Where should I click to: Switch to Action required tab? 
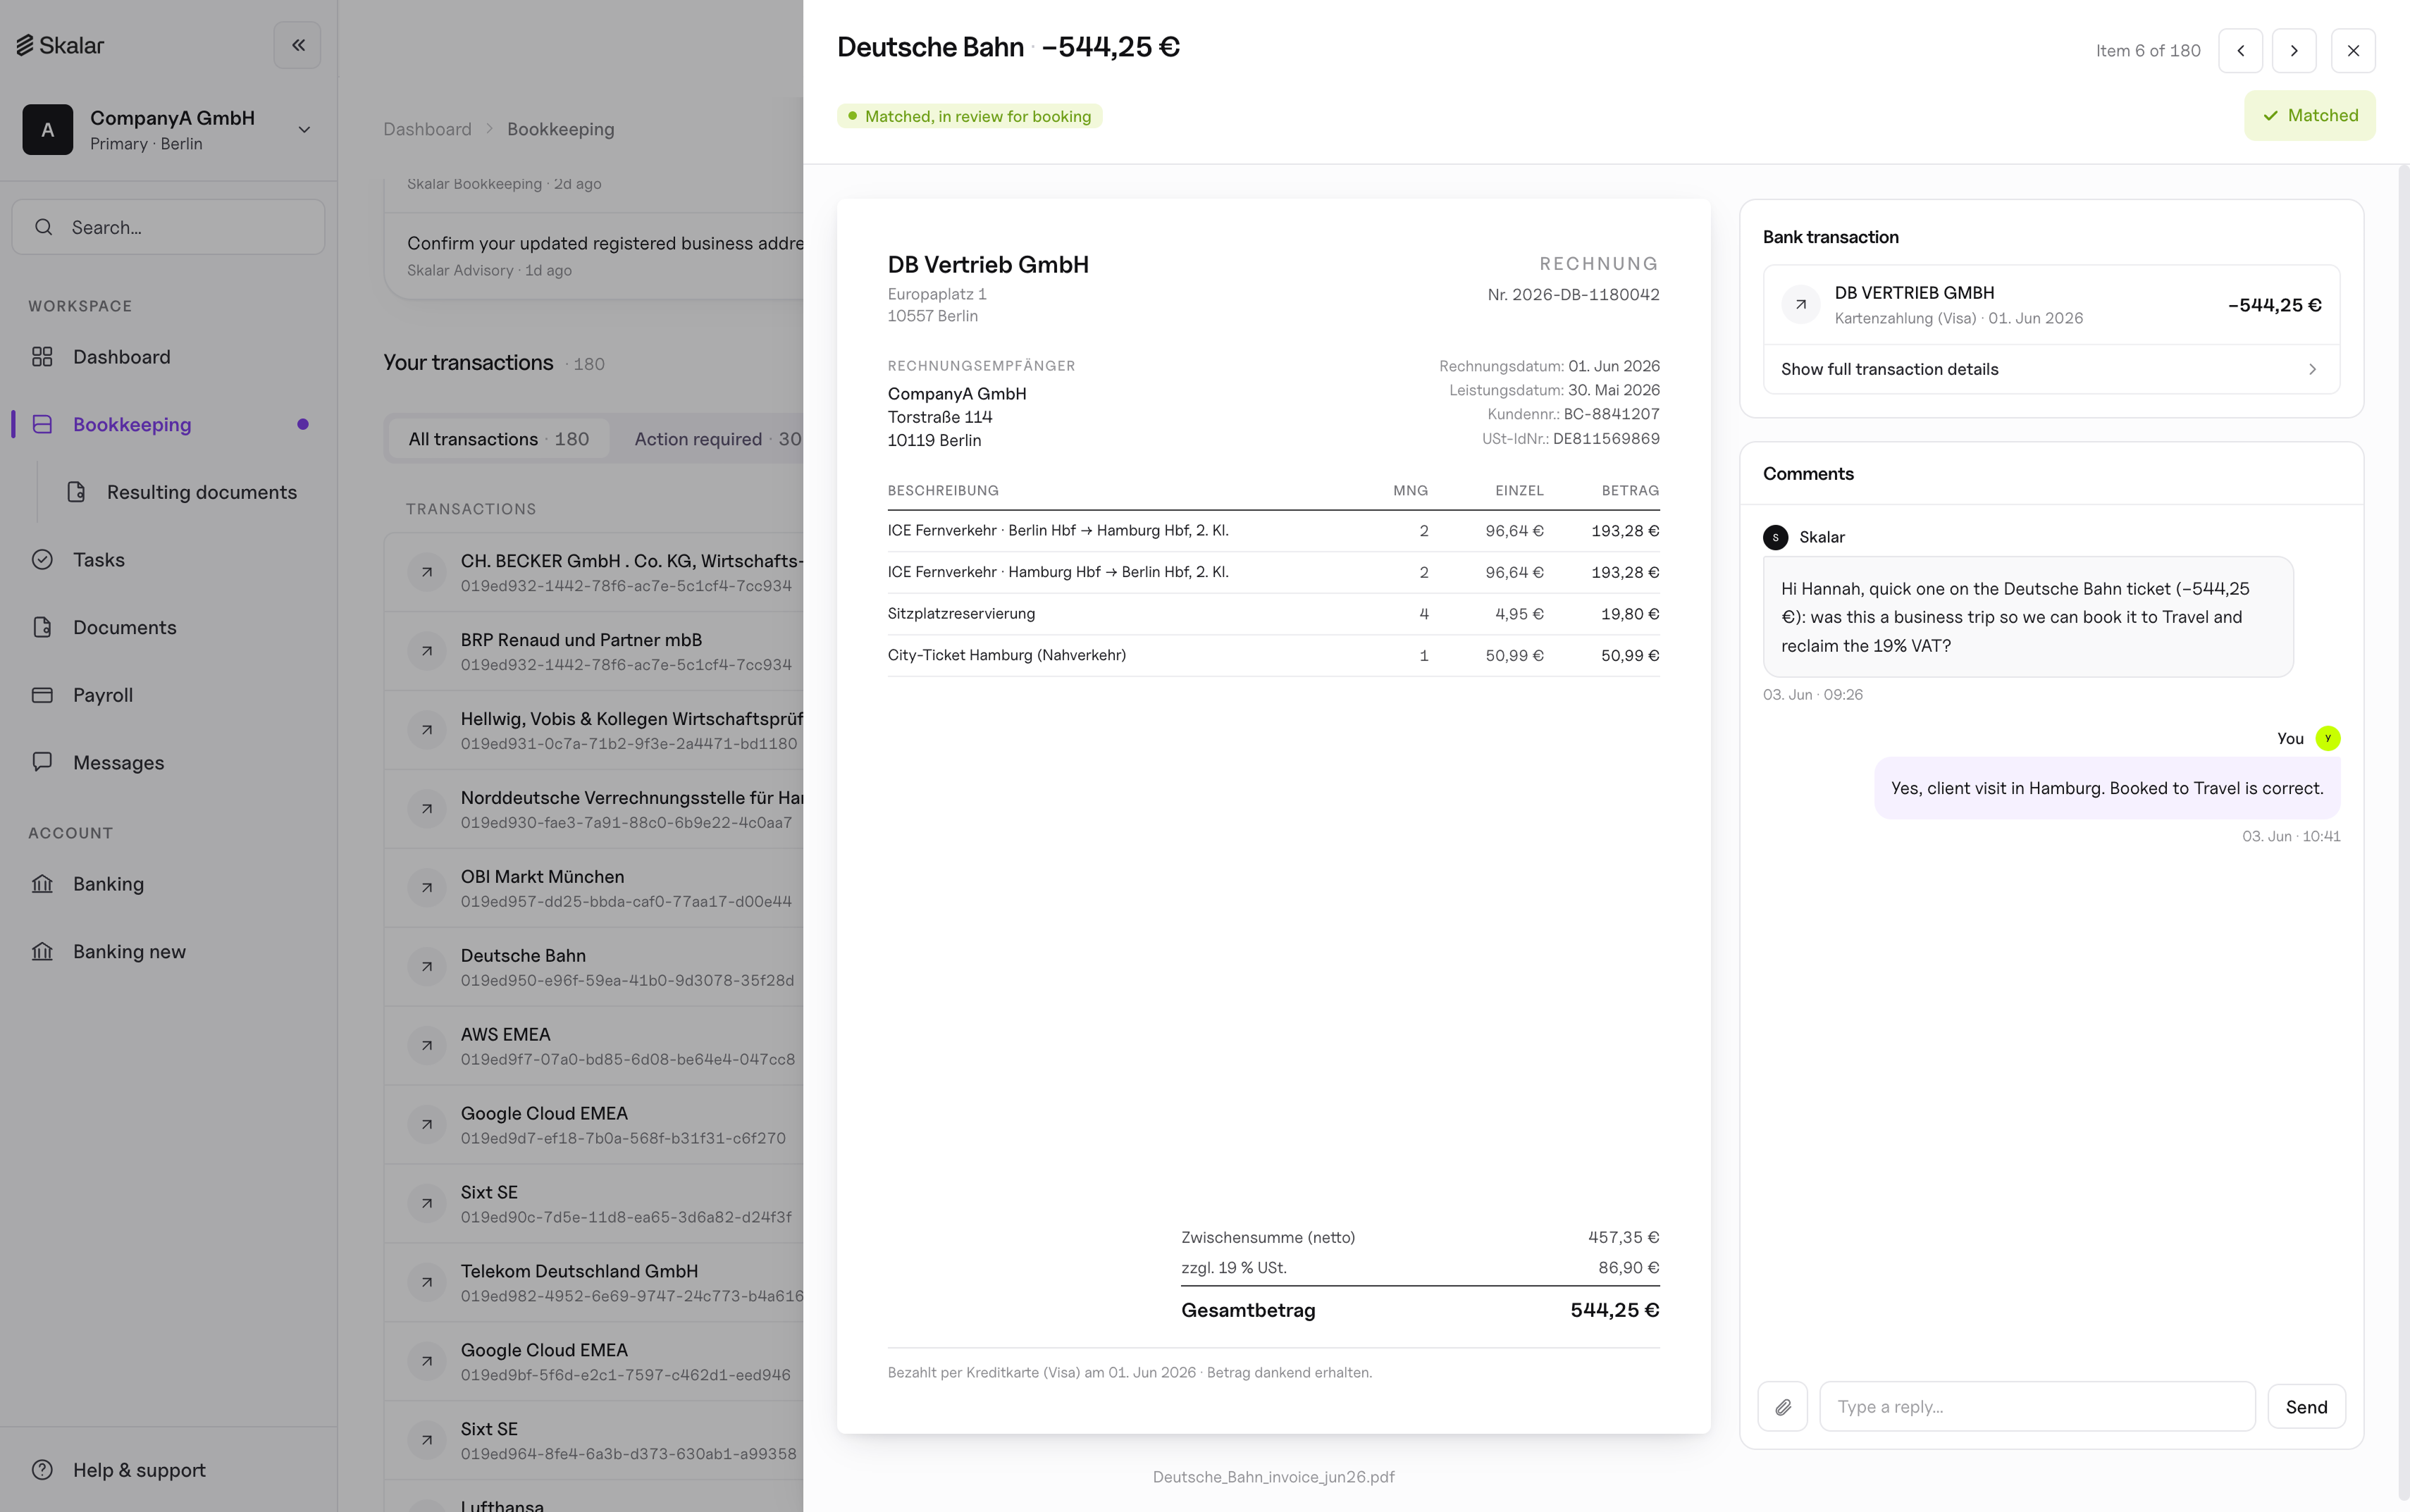(x=717, y=439)
